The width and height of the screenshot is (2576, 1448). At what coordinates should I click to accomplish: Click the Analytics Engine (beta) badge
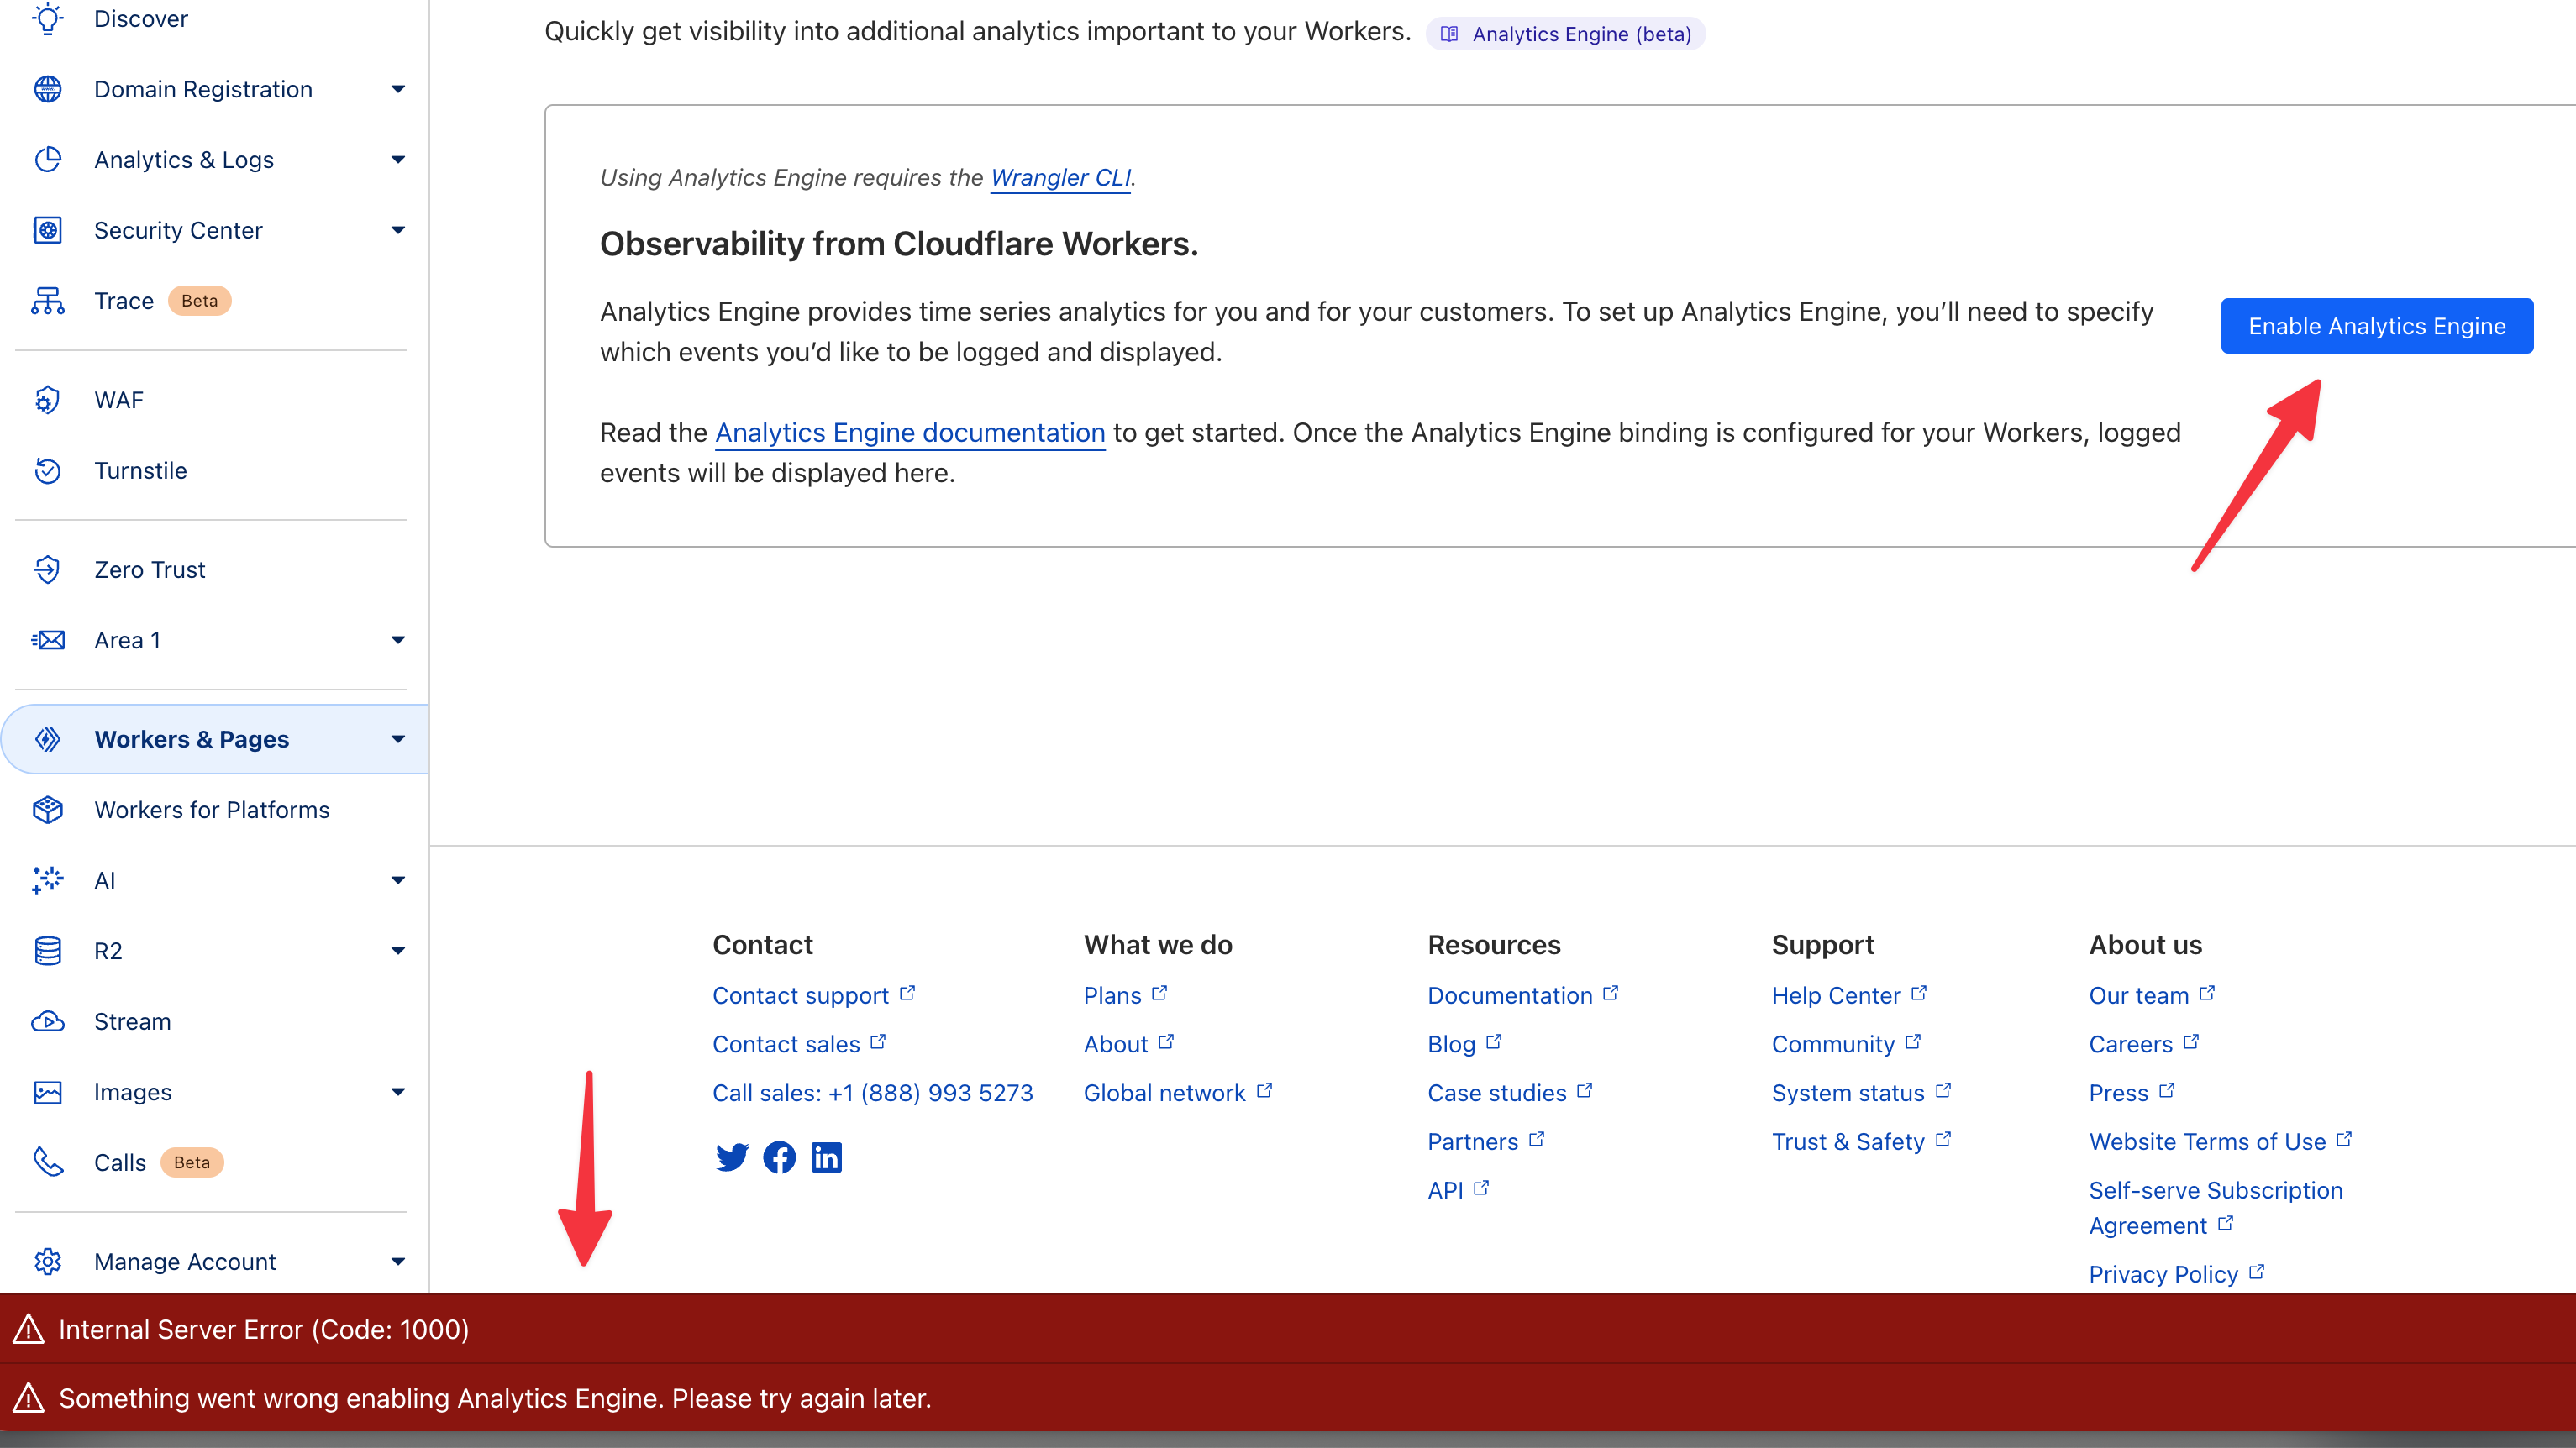(x=1565, y=34)
